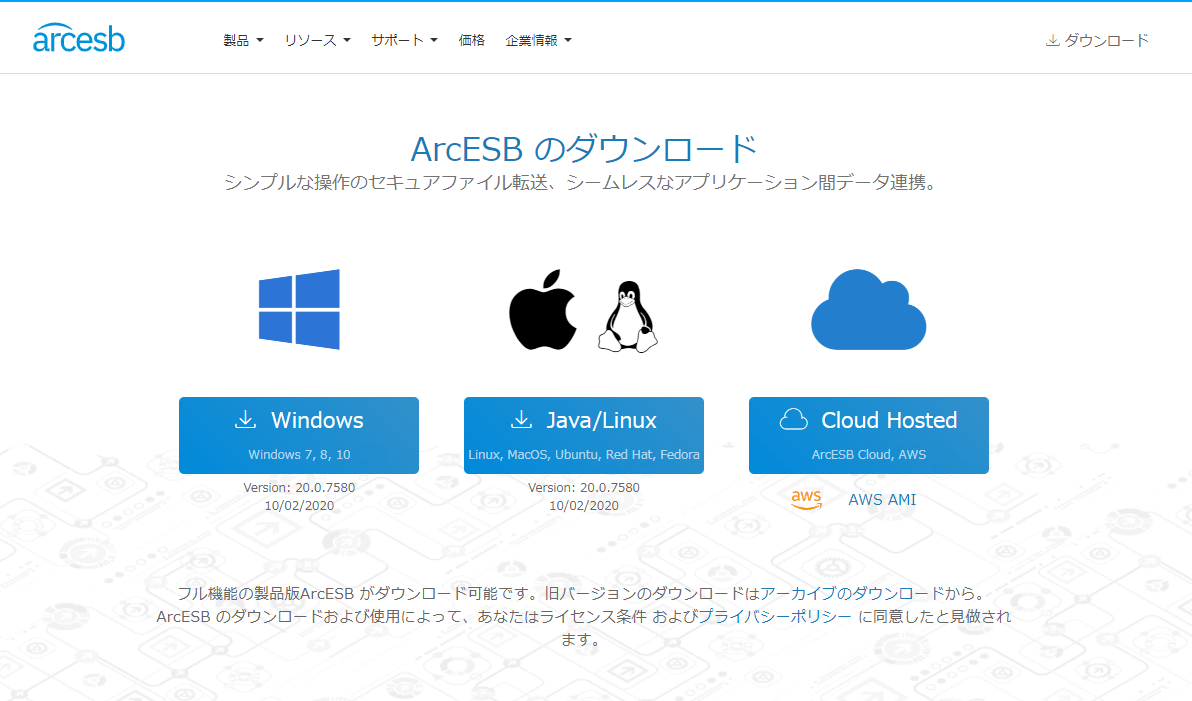Viewport: 1192px width, 701px height.
Task: Choose the Cloud Hosted option
Action: pyautogui.click(x=869, y=435)
